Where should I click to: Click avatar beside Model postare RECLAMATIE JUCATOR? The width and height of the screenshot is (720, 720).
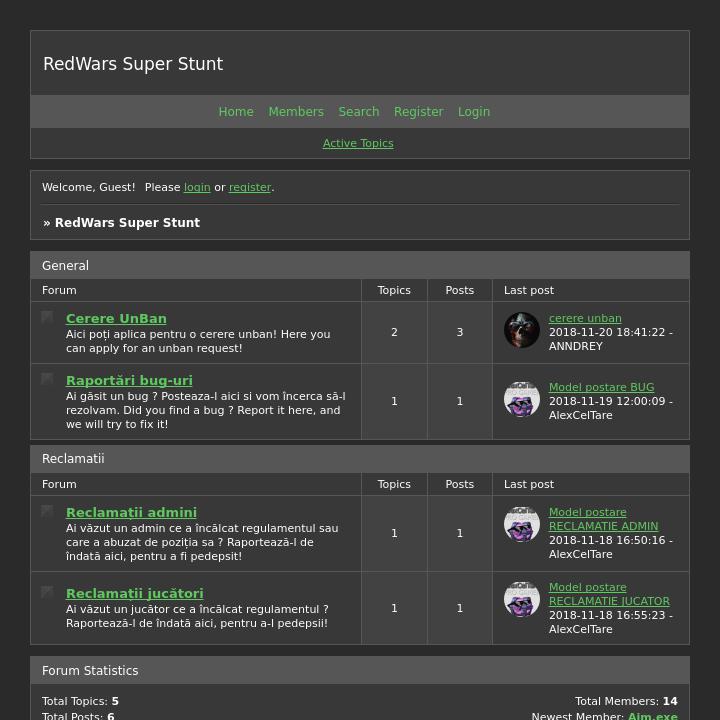coord(522,599)
